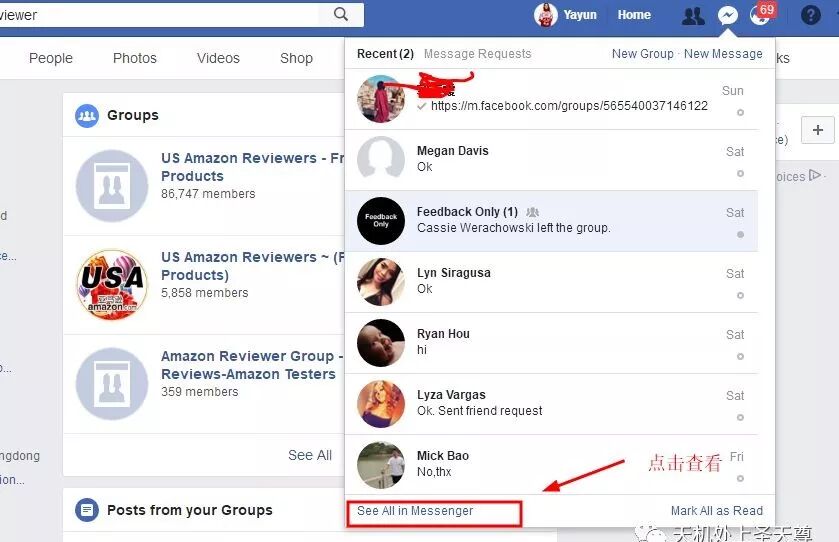Open the Message Requests tab
Screen dimensions: 839x542
pyautogui.click(x=477, y=54)
